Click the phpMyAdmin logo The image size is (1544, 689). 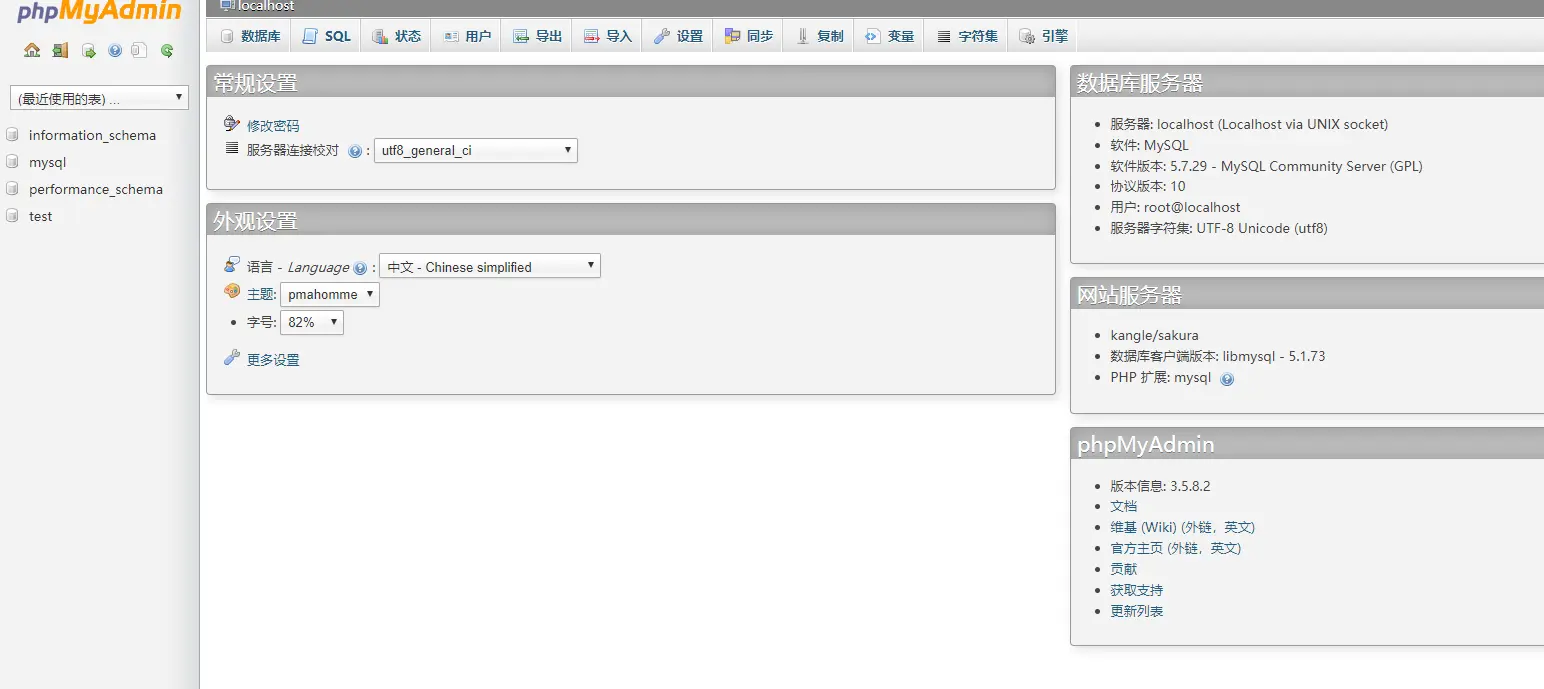[x=99, y=12]
